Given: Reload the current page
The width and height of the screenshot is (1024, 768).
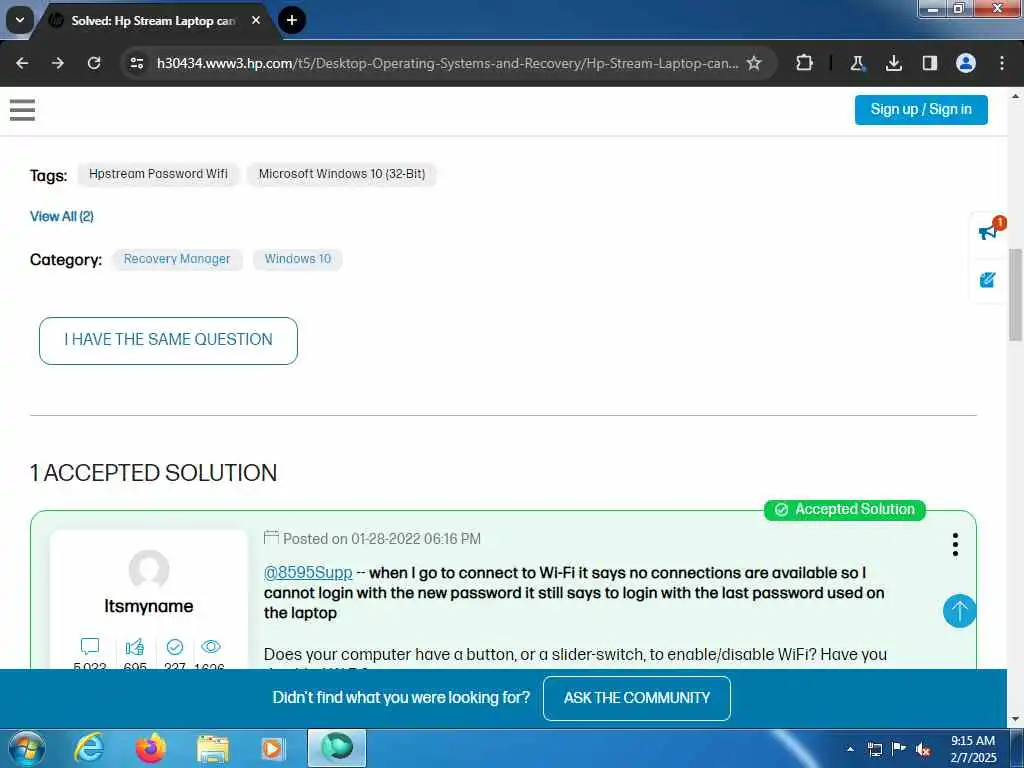Looking at the screenshot, I should 94,63.
